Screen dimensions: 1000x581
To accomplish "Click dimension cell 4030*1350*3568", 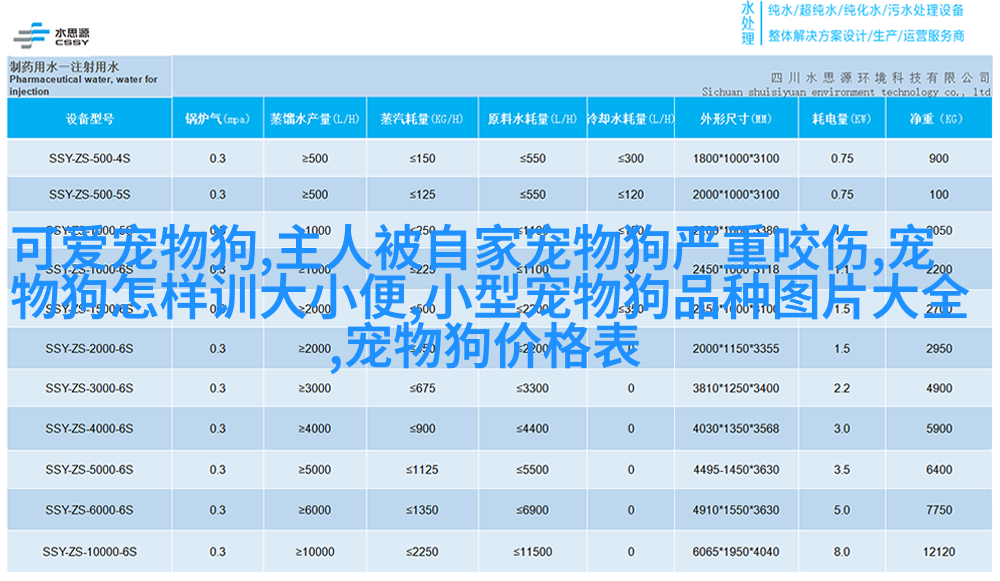I will 736,429.
